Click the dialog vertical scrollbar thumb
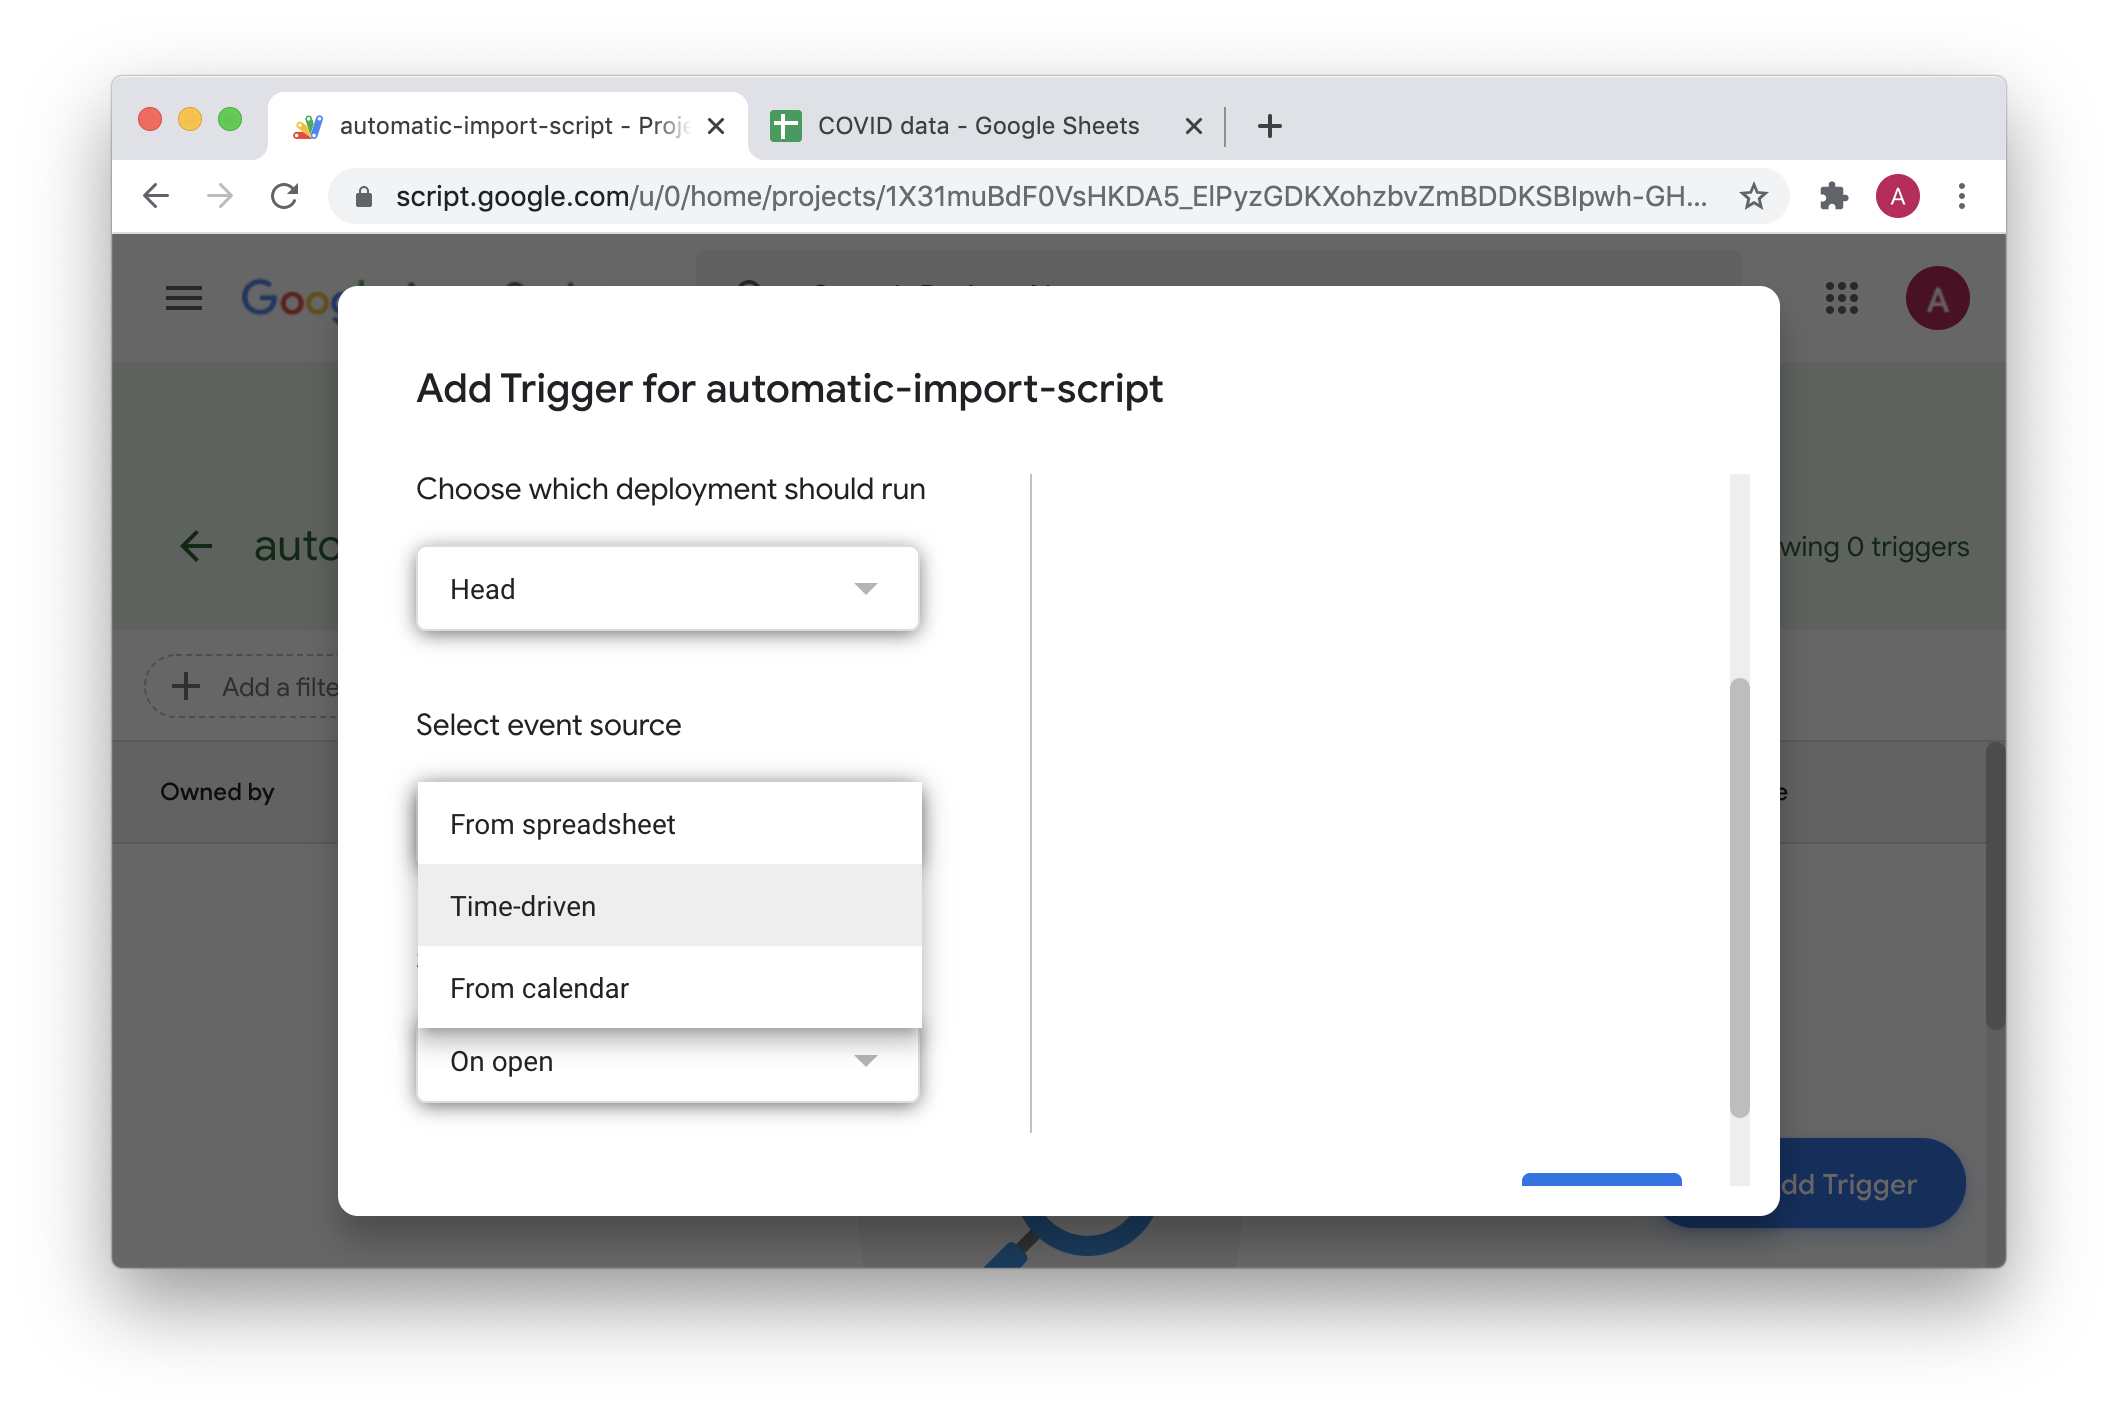Image resolution: width=2118 pixels, height=1416 pixels. pyautogui.click(x=1740, y=898)
